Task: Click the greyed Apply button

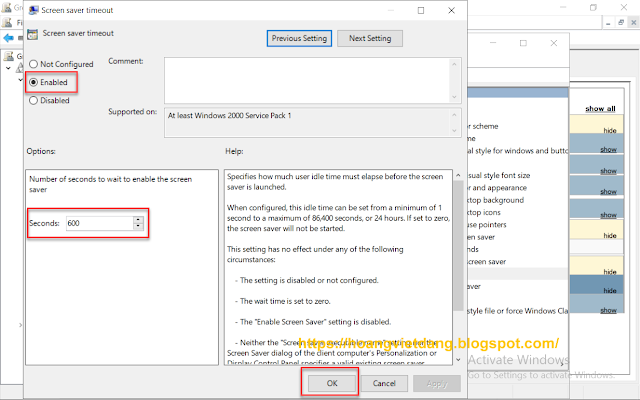Action: (x=437, y=383)
